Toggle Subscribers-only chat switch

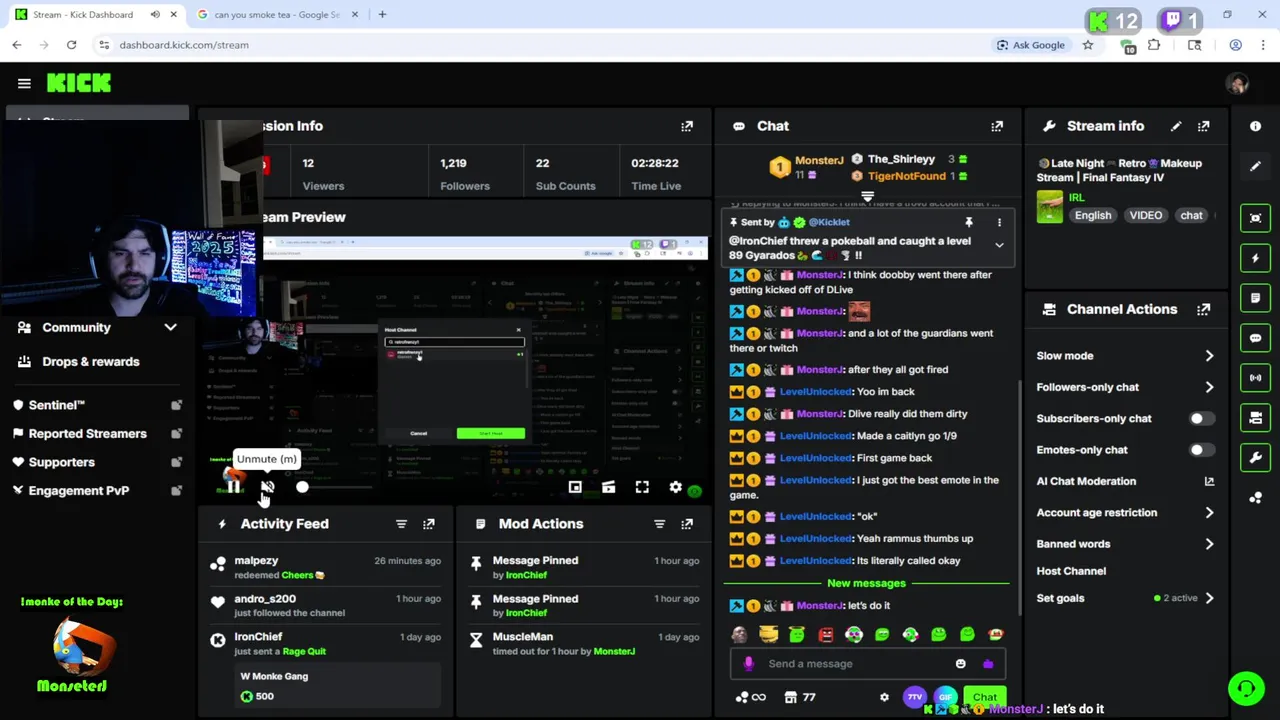point(1202,419)
